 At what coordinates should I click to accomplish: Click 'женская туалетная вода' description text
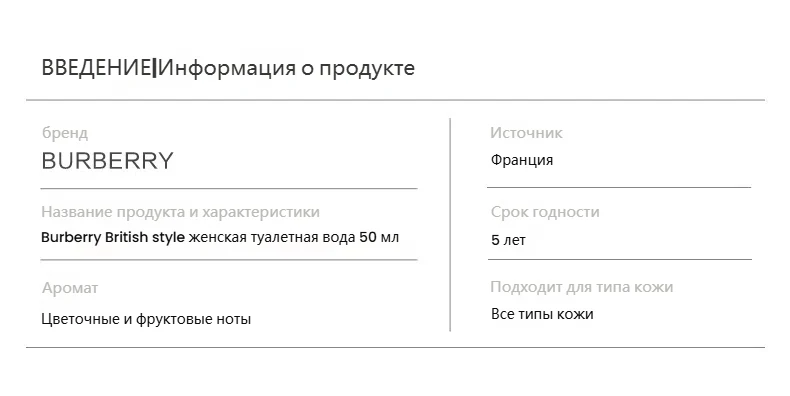pyautogui.click(x=272, y=237)
